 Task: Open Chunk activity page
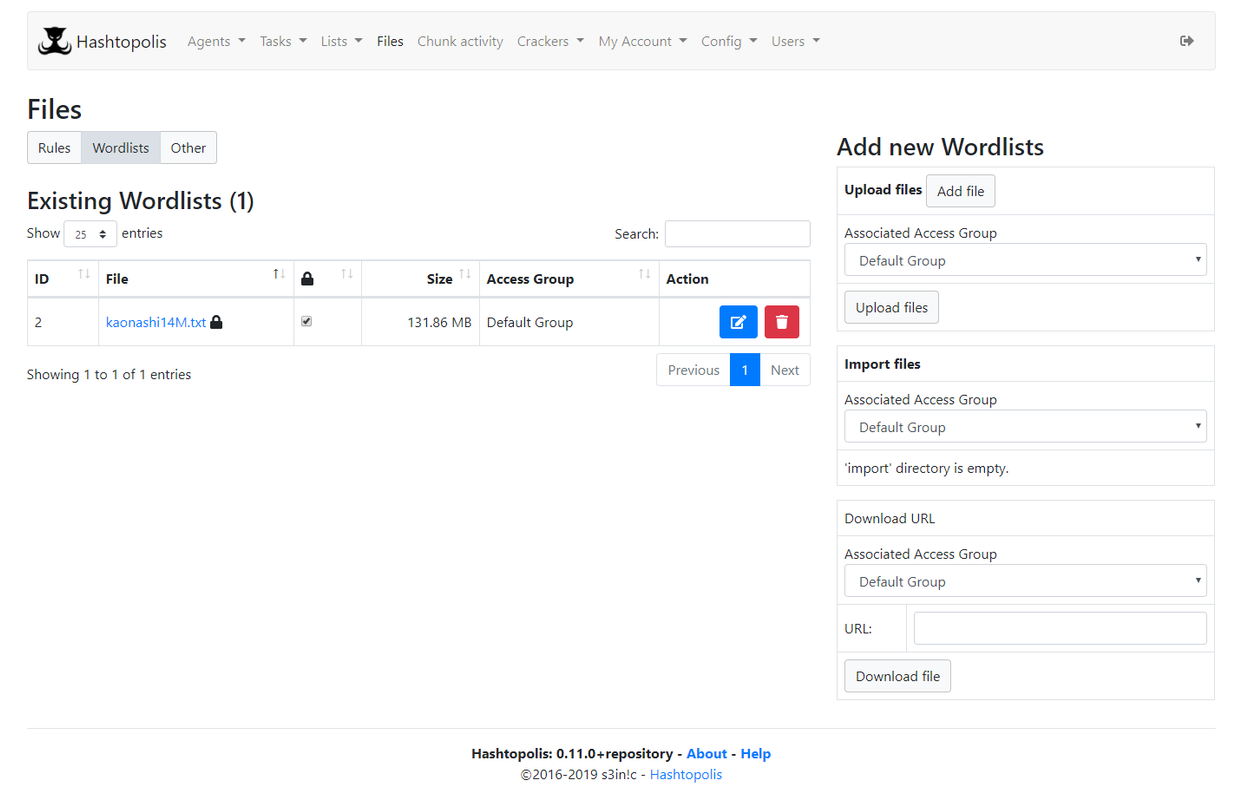point(460,41)
